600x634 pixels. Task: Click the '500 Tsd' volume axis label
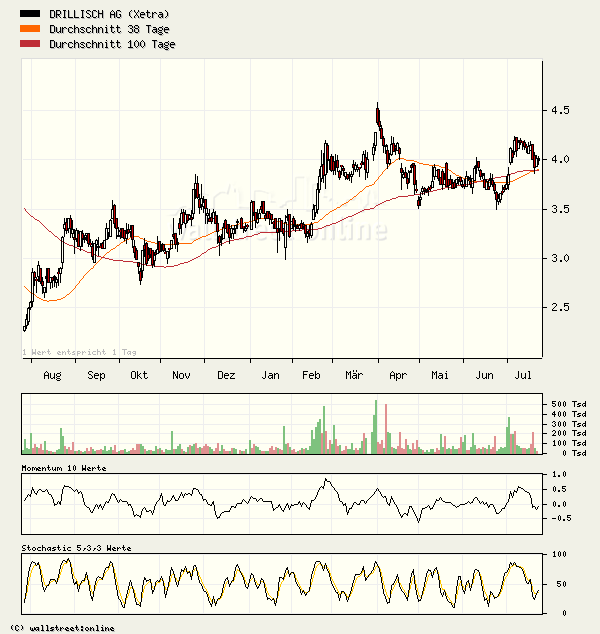pos(568,404)
